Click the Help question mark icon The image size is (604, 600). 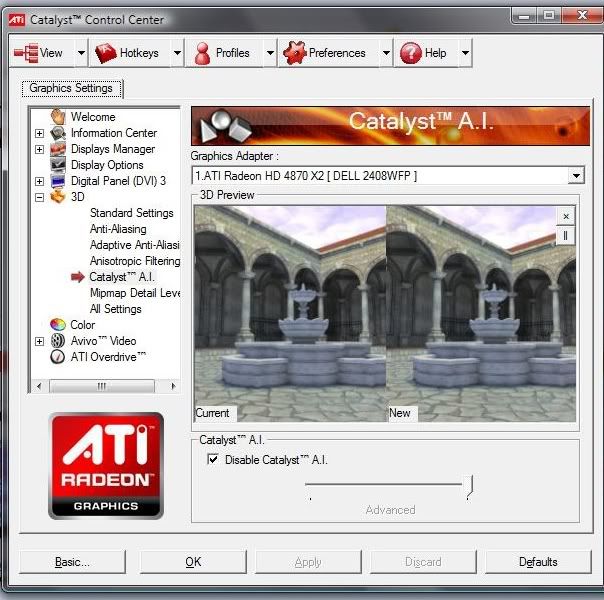410,53
